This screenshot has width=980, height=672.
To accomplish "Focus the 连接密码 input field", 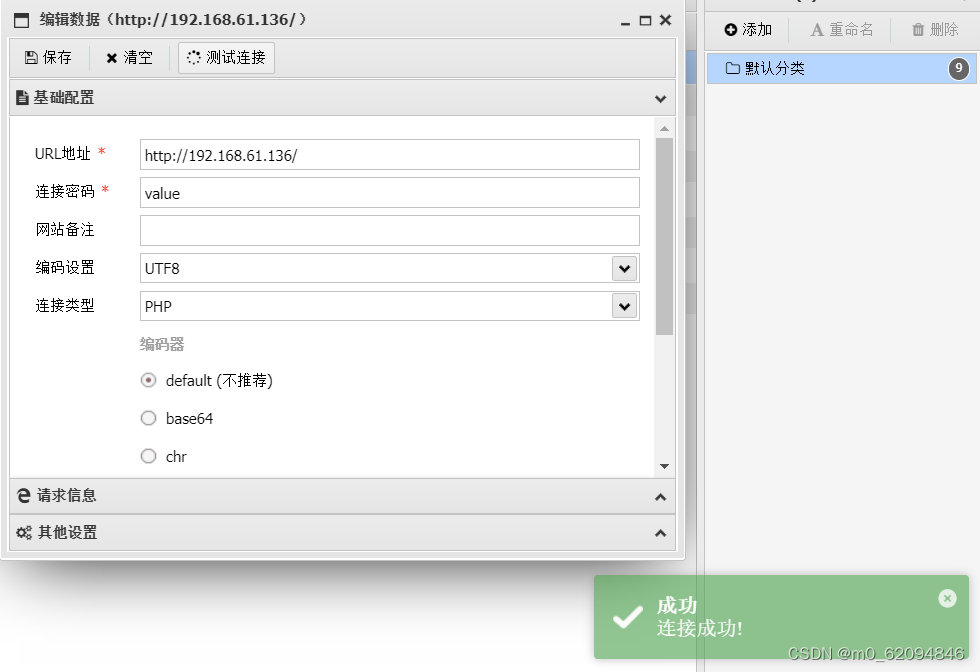I will tap(389, 193).
